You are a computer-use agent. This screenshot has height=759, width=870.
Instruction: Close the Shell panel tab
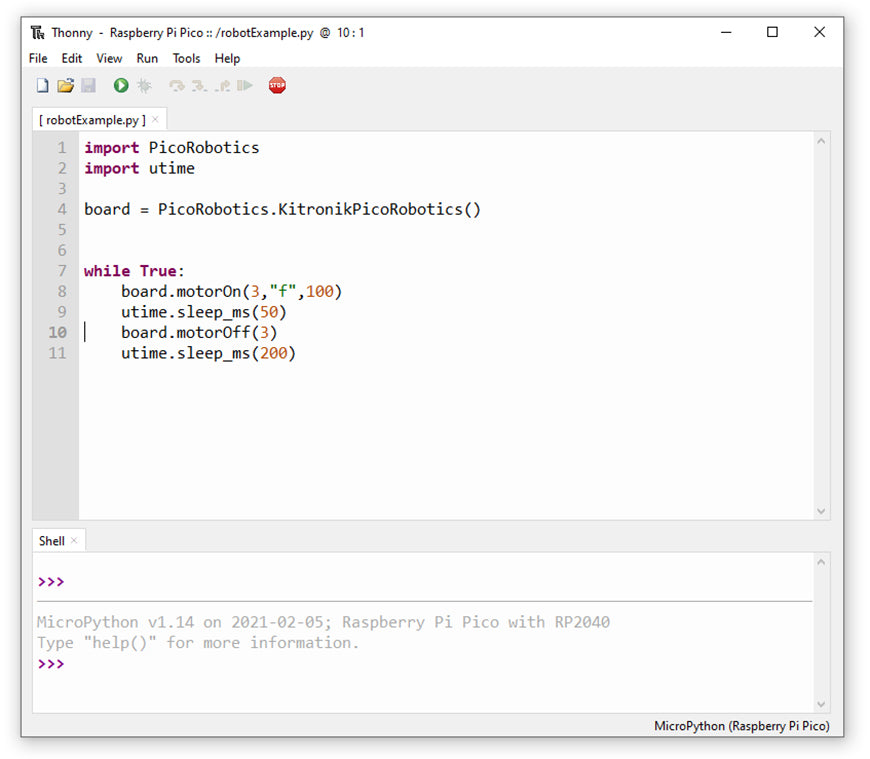pyautogui.click(x=74, y=541)
